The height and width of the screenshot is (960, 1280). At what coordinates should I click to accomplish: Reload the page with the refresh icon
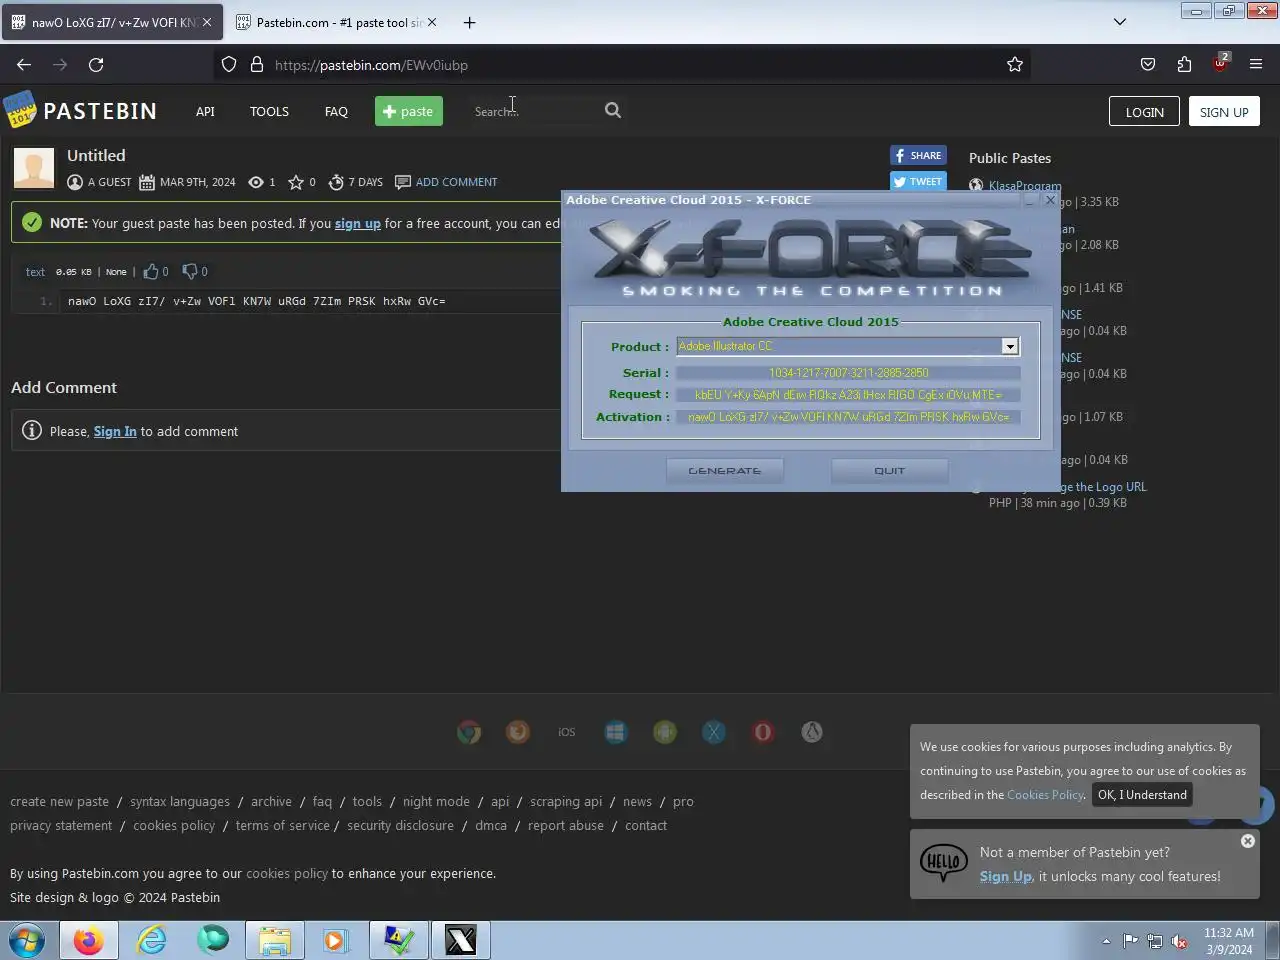pyautogui.click(x=96, y=65)
